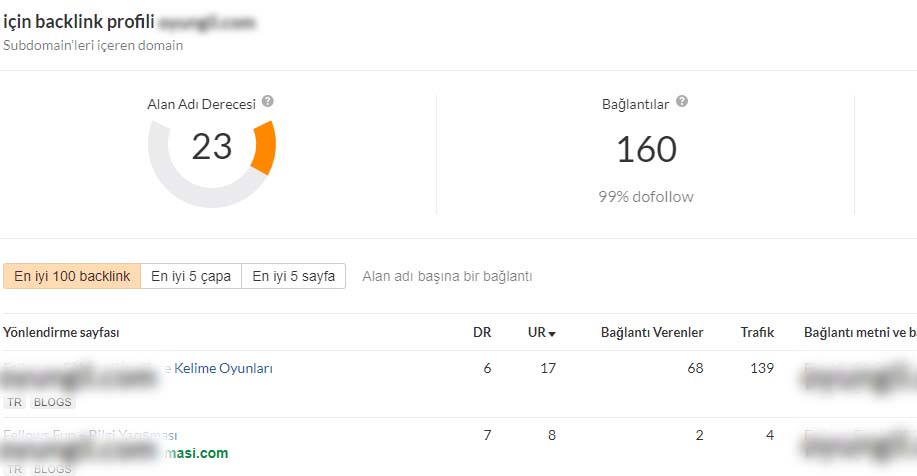Click the help icon beside Bağlantılar

click(682, 101)
